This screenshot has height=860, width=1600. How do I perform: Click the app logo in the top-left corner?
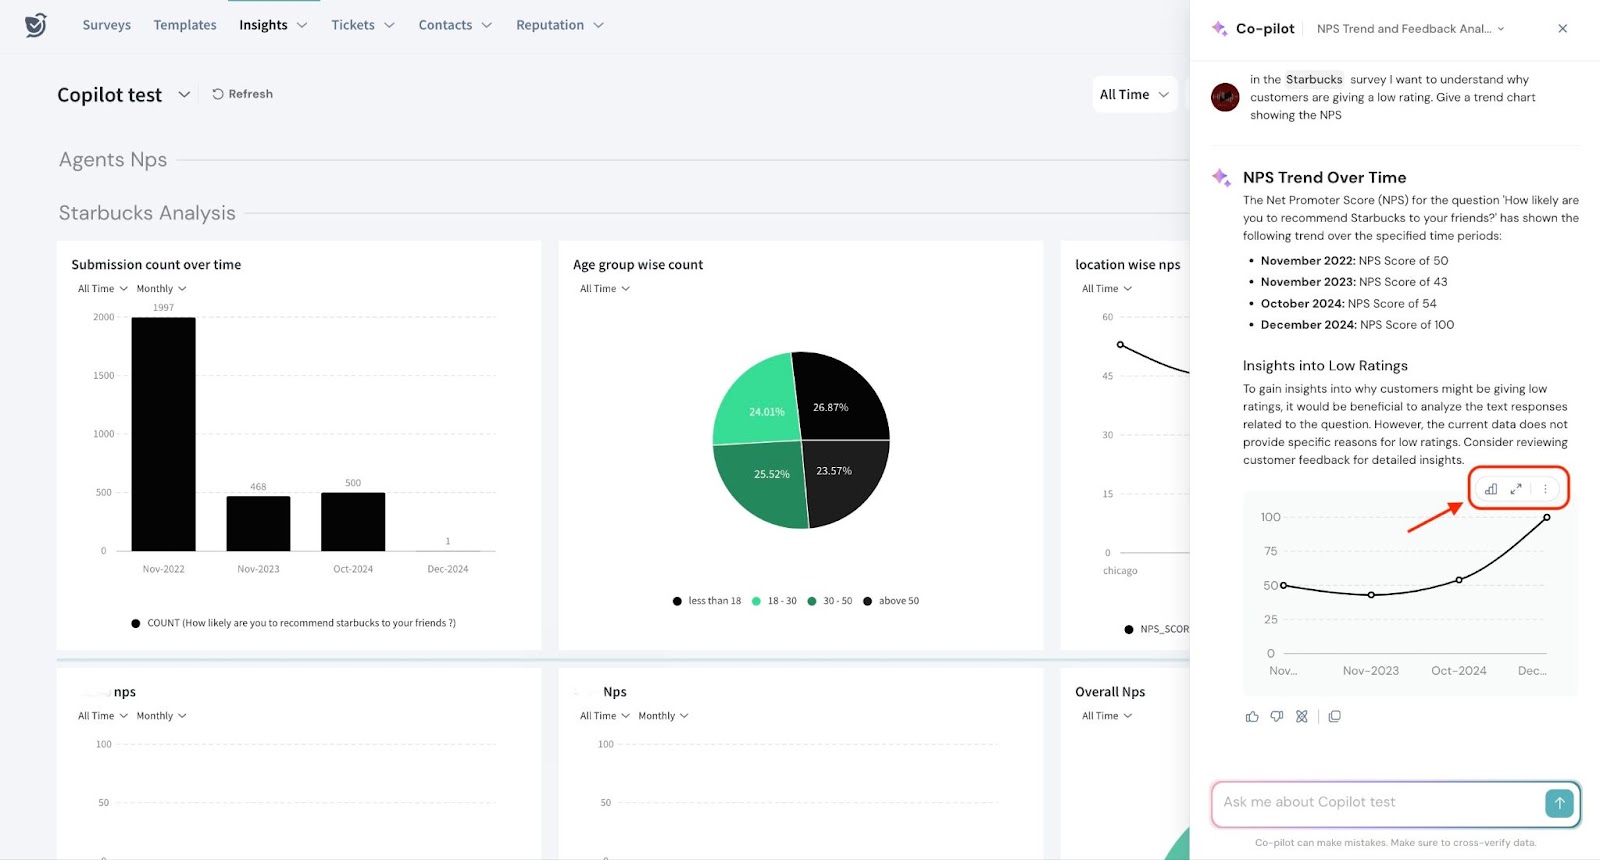tap(36, 25)
